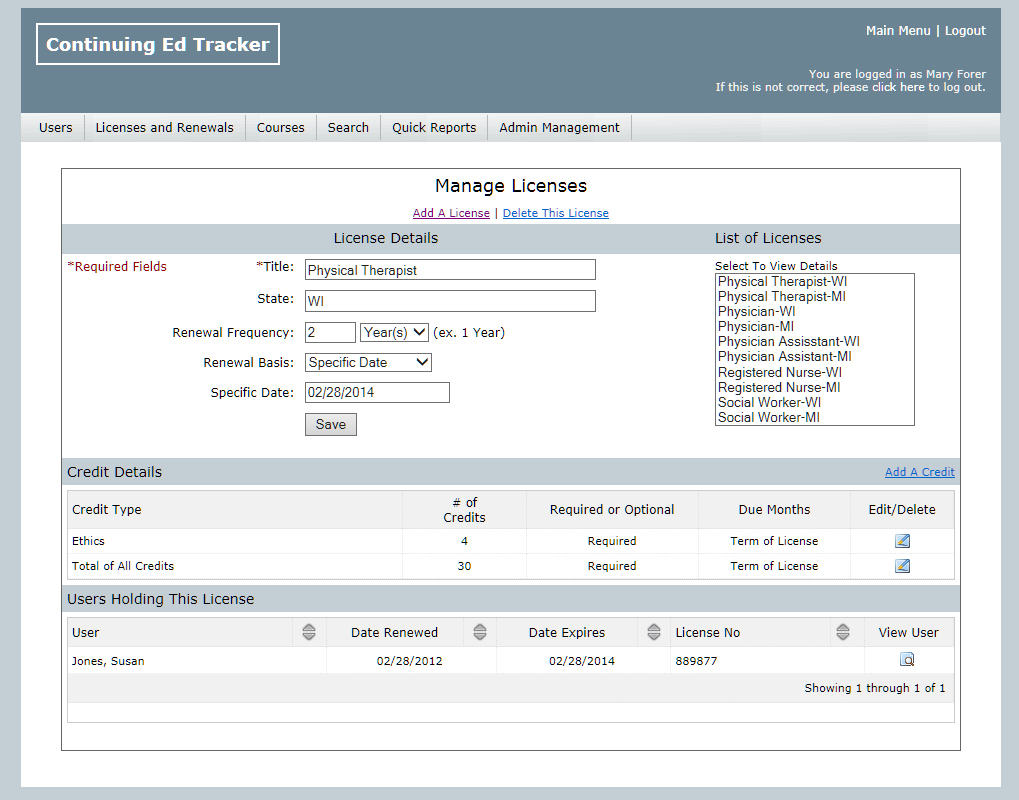Click the Logout link

(x=965, y=31)
